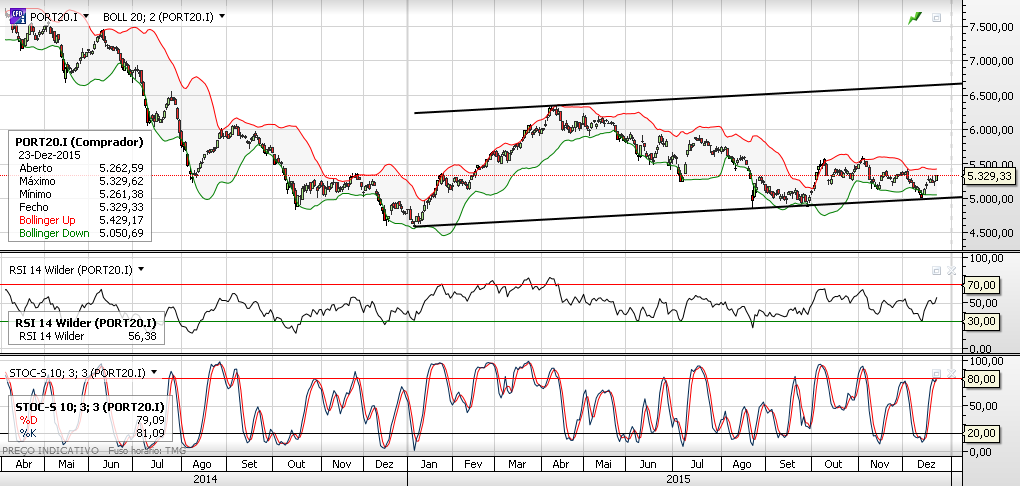
Task: Click the Bollinger Down value 5.050,69
Action: click(121, 233)
